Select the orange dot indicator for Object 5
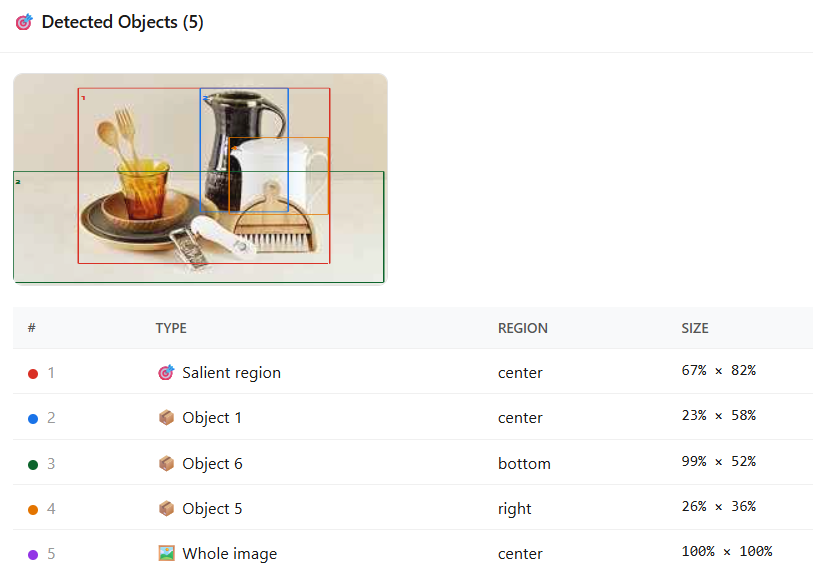Screen dimensions: 813x585 coord(32,507)
